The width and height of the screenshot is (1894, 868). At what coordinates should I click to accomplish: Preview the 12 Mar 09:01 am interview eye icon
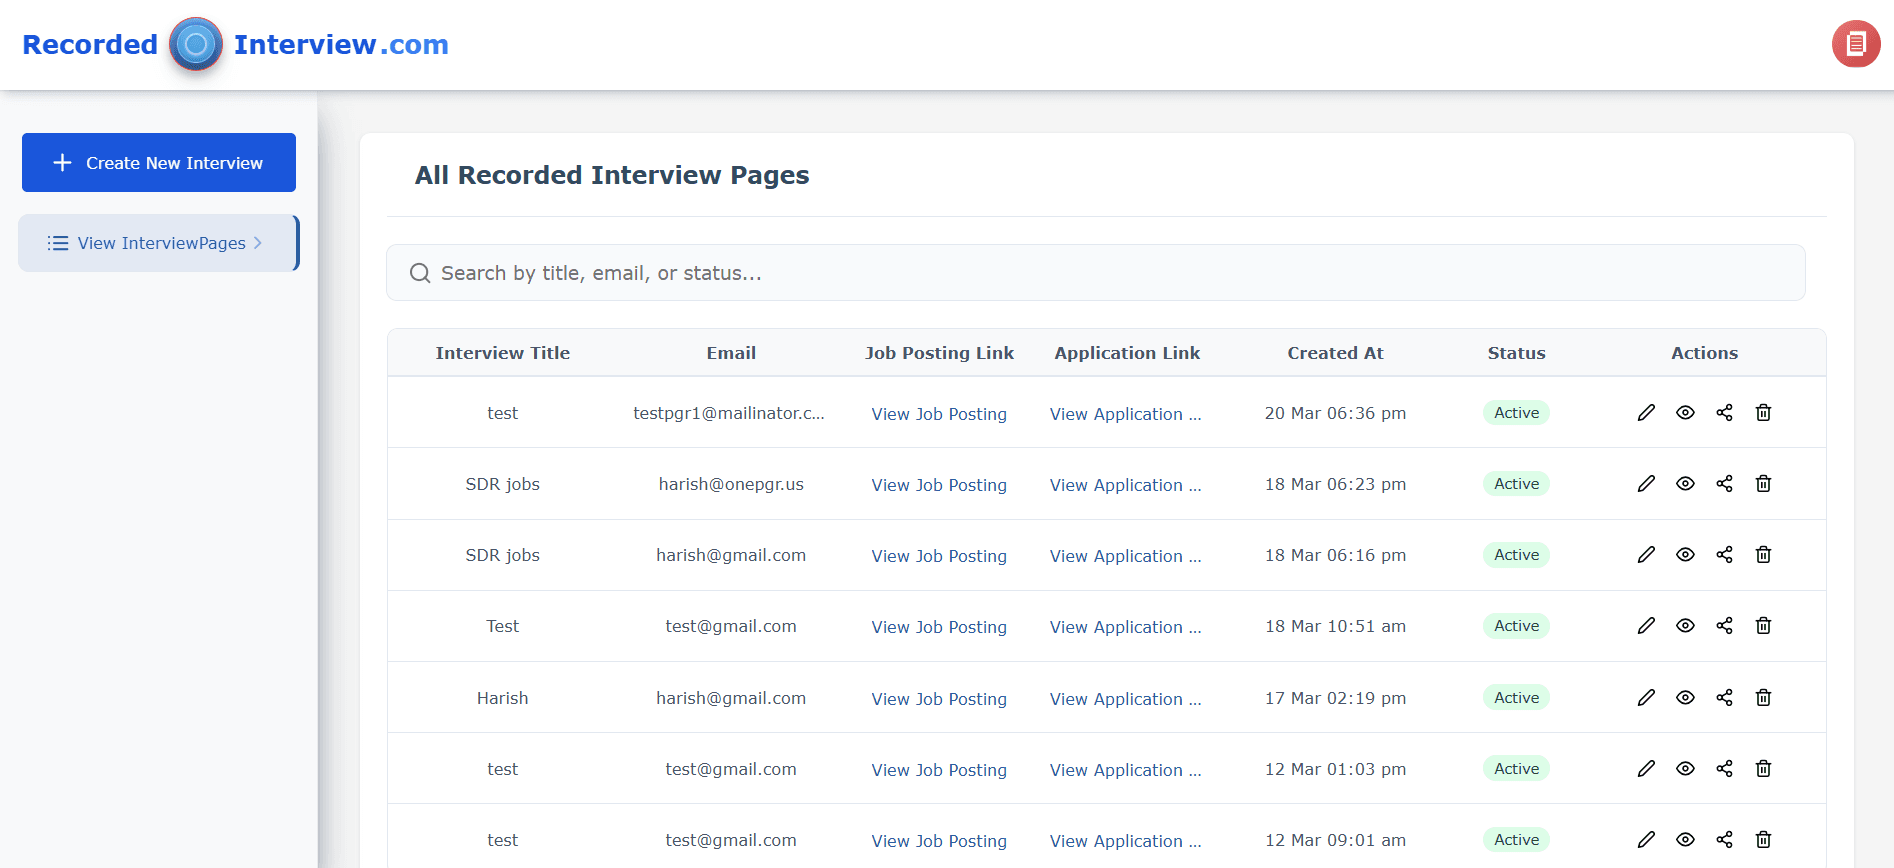coord(1685,840)
